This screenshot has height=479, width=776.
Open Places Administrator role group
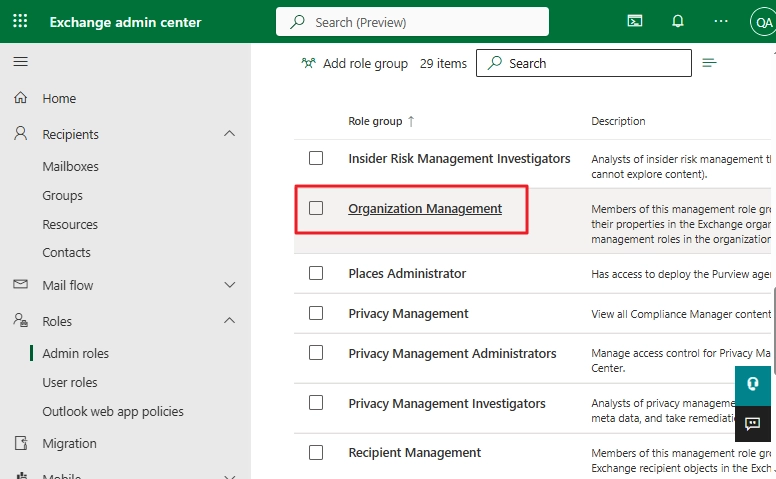[x=407, y=273]
